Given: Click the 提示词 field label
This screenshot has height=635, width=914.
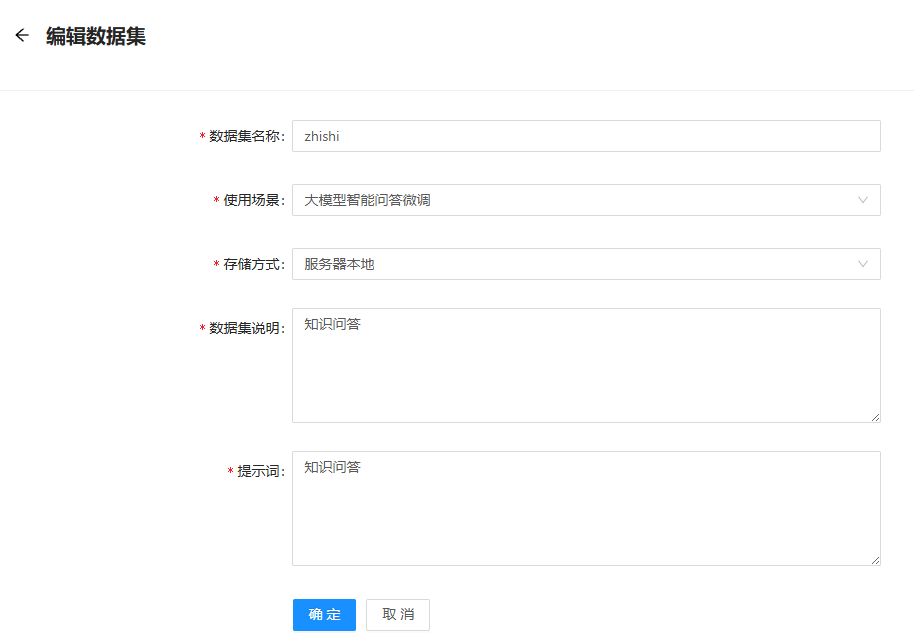Looking at the screenshot, I should (x=260, y=472).
